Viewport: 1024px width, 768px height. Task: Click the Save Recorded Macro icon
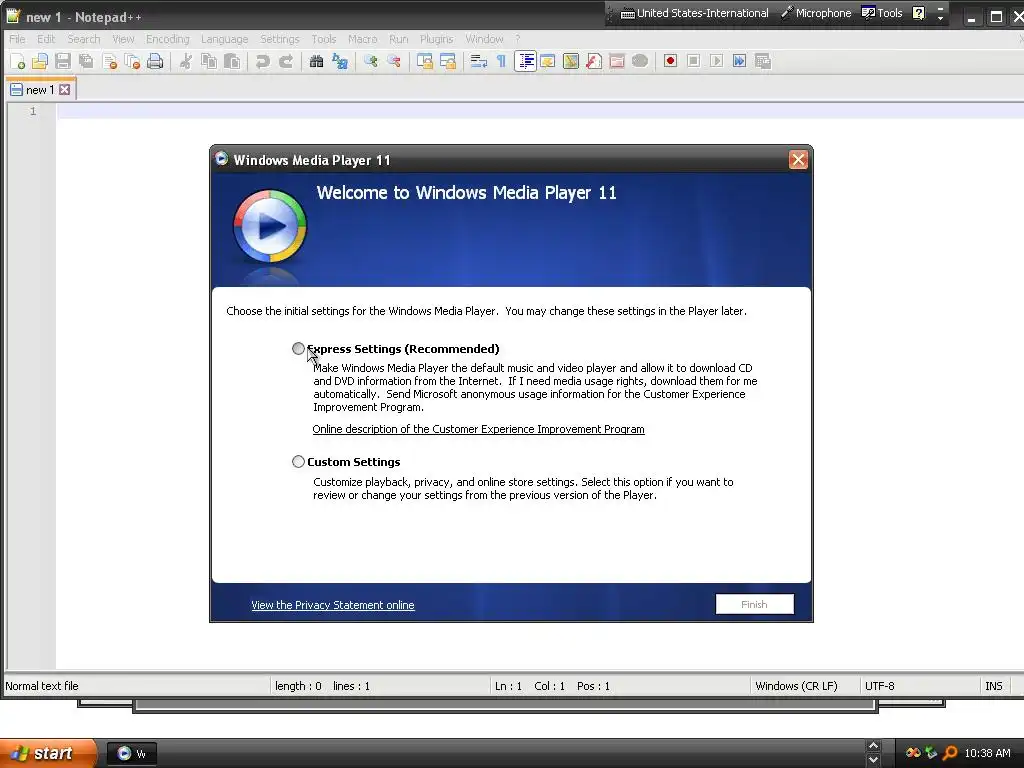tap(763, 61)
